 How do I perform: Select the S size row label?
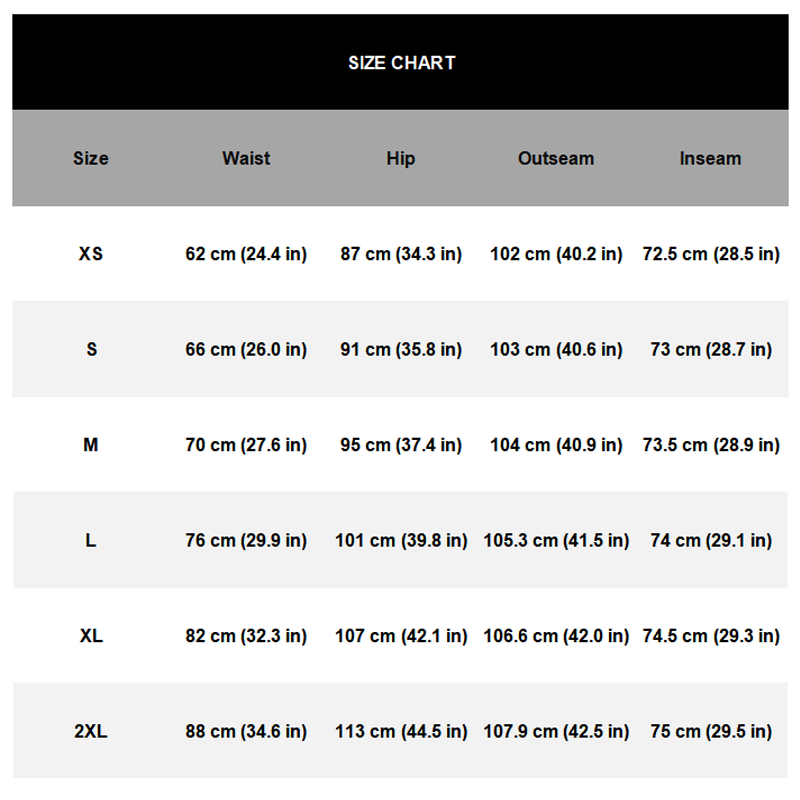pyautogui.click(x=91, y=349)
